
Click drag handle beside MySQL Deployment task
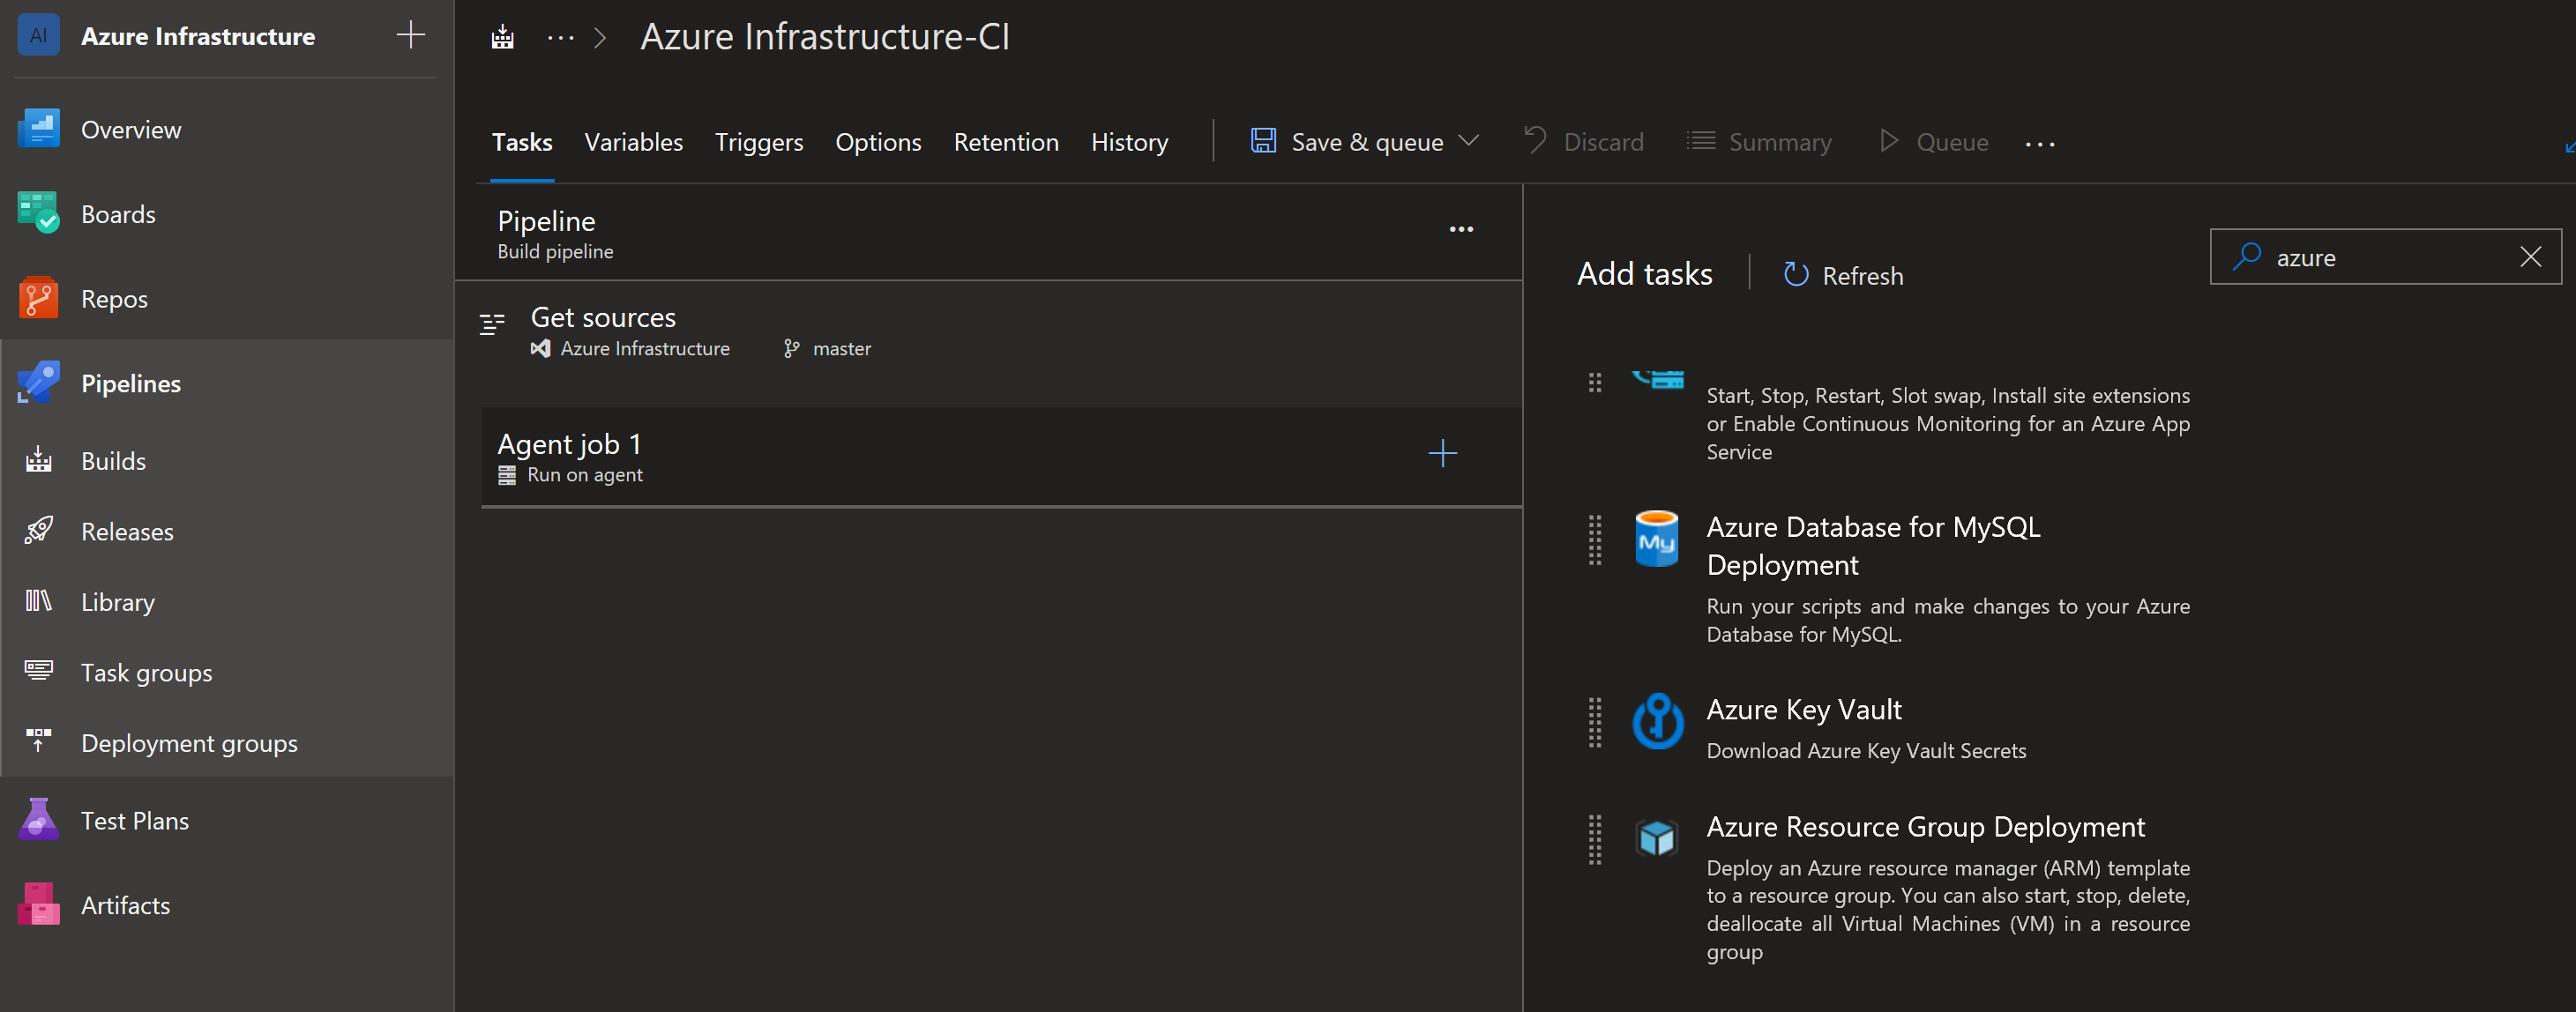[x=1594, y=540]
